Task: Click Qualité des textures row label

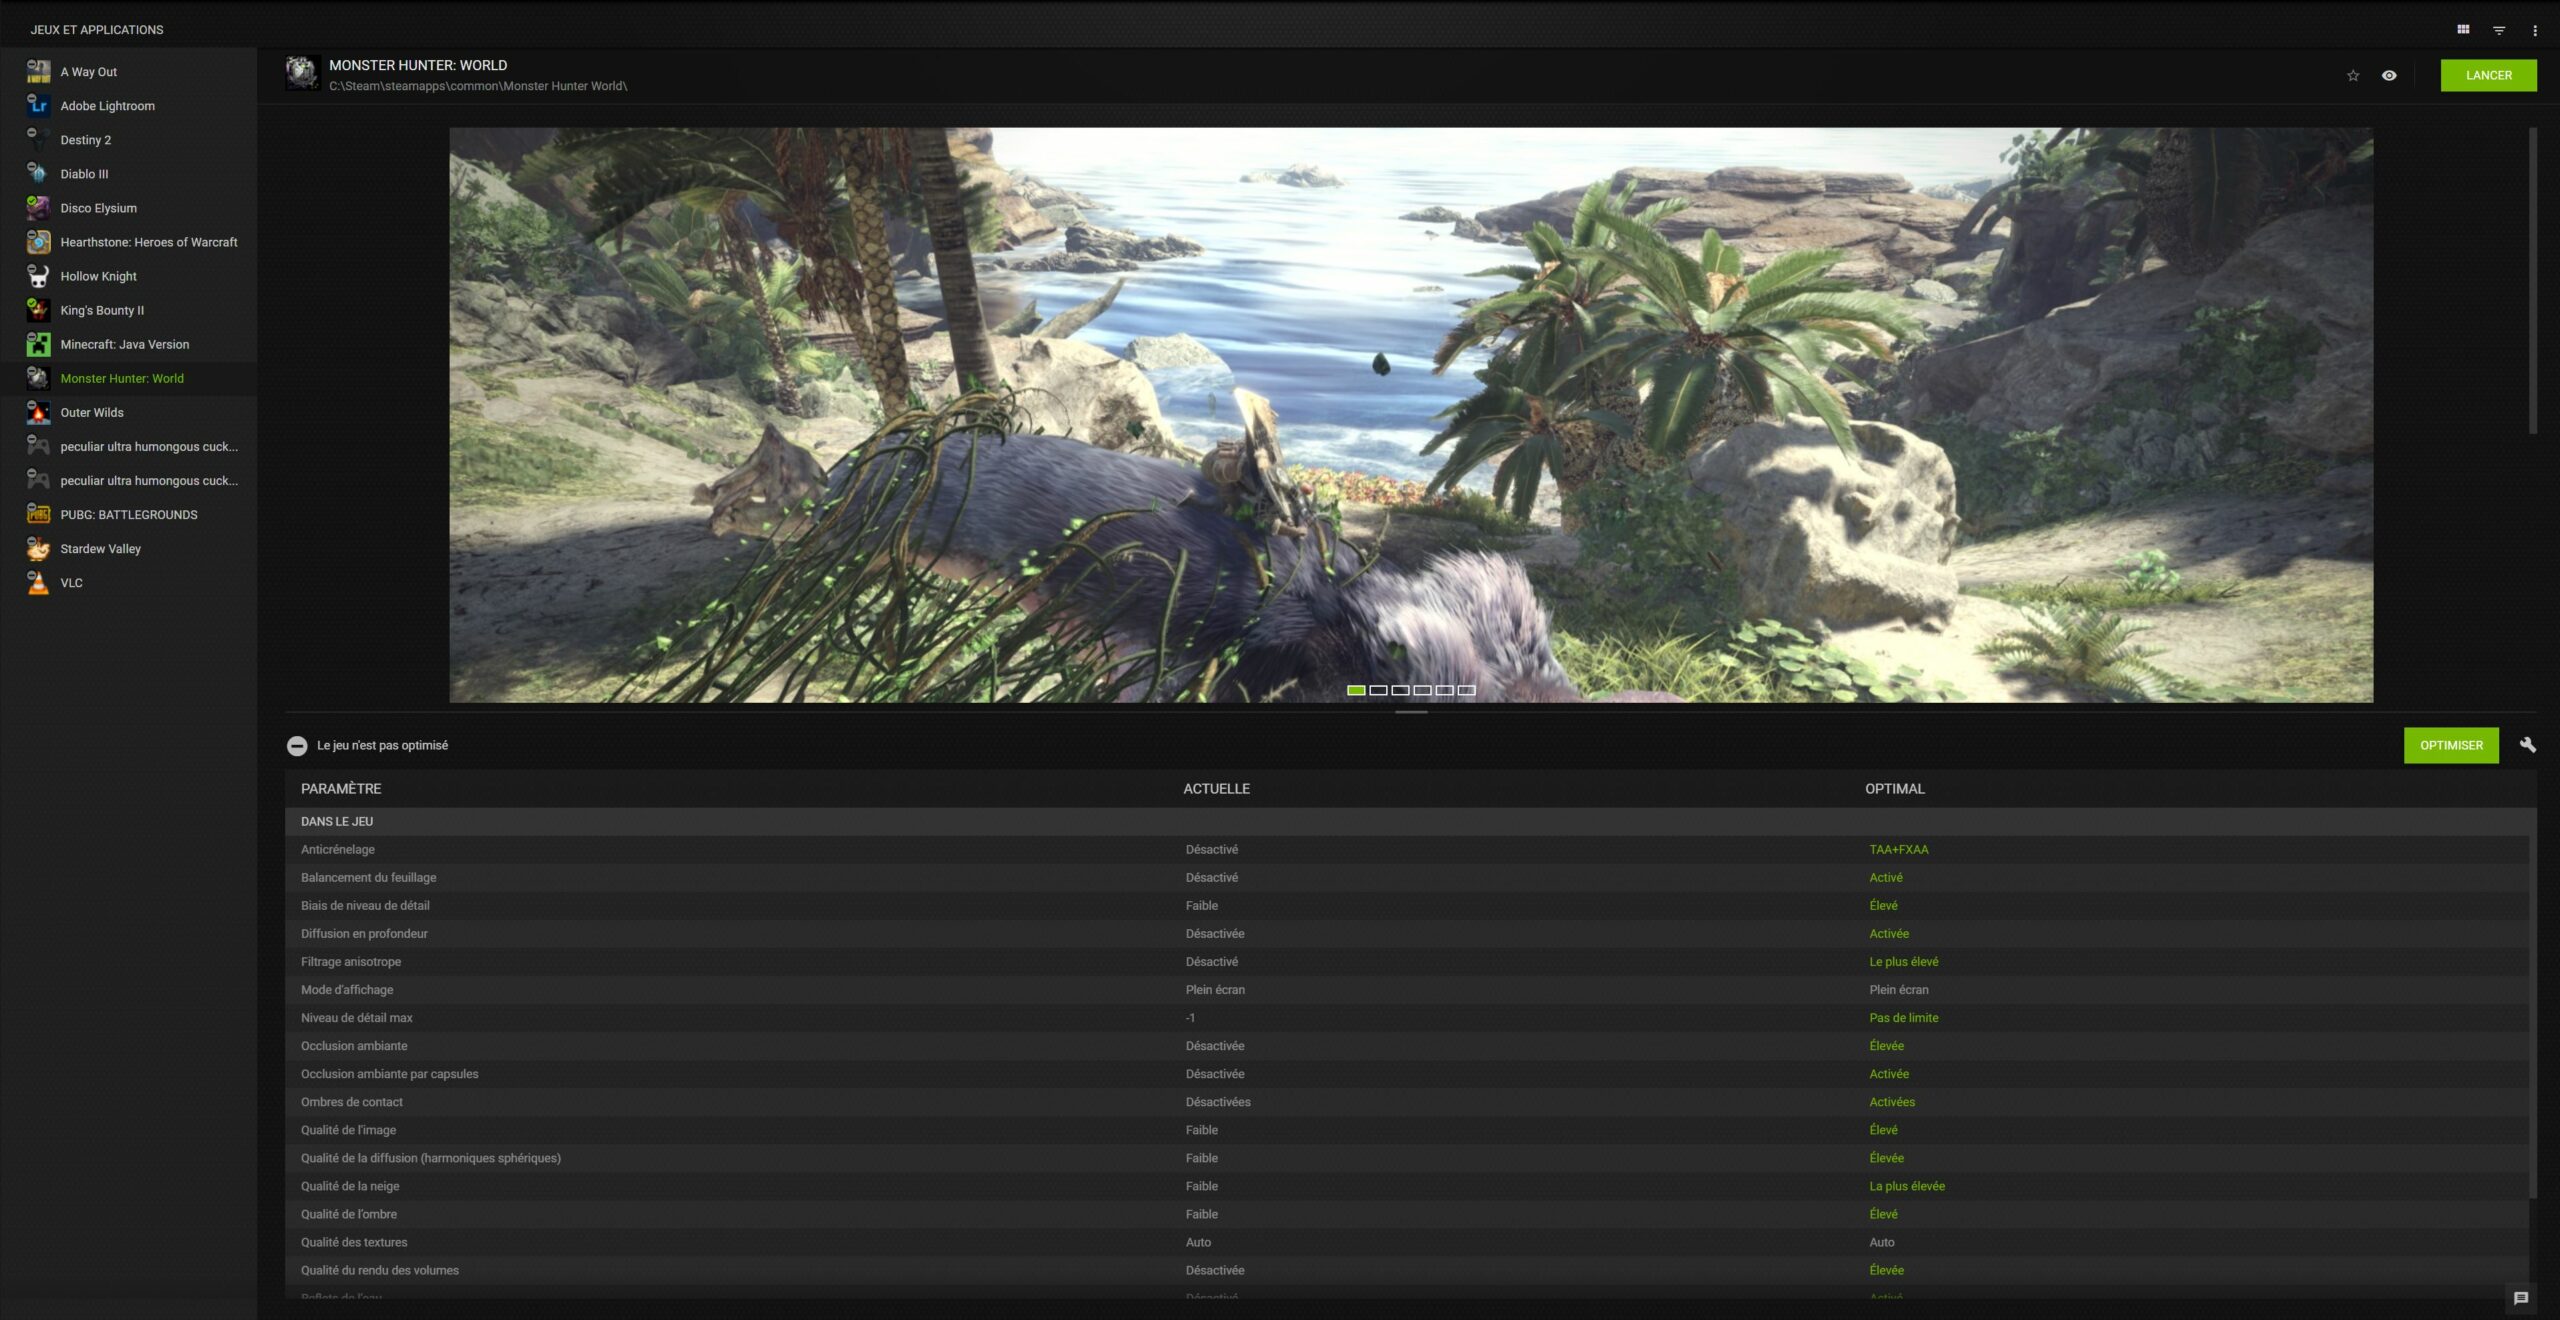Action: pos(354,1241)
